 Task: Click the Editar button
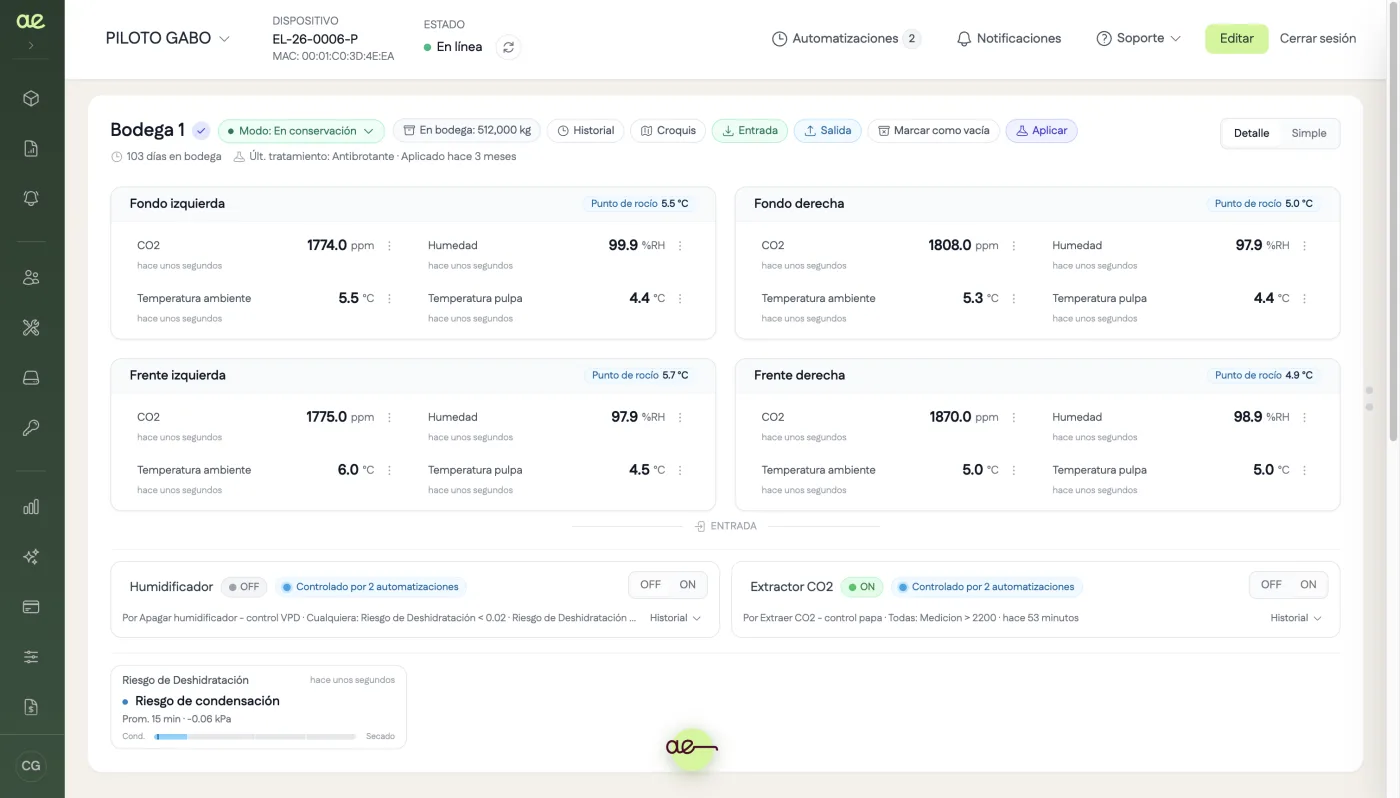(1236, 38)
